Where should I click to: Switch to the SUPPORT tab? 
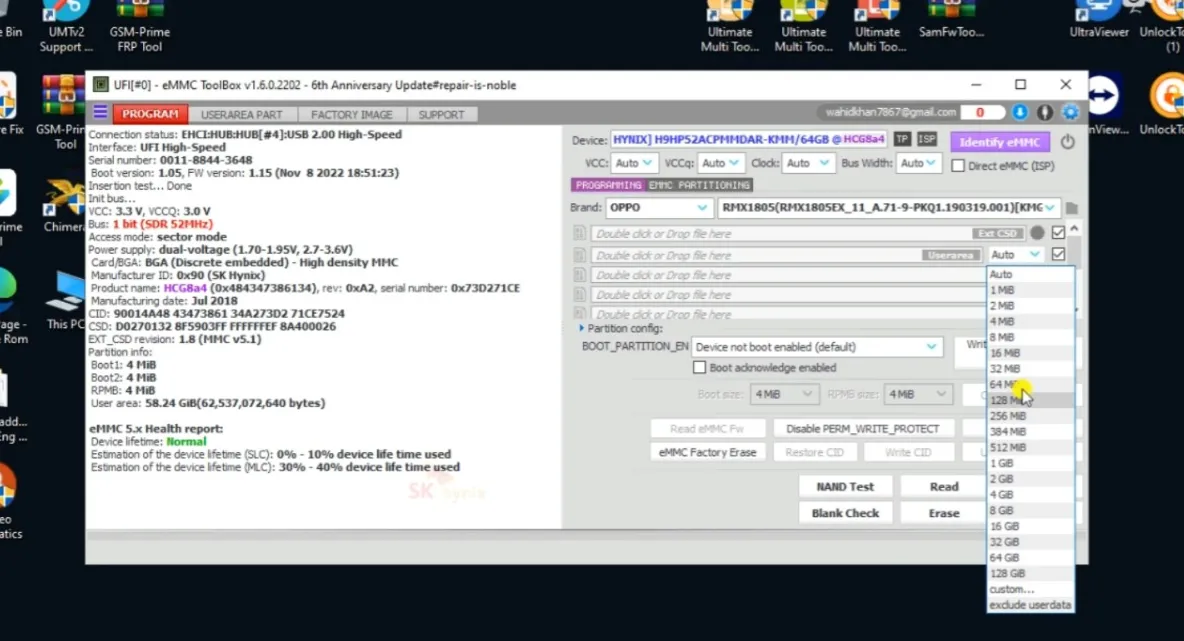[442, 115]
